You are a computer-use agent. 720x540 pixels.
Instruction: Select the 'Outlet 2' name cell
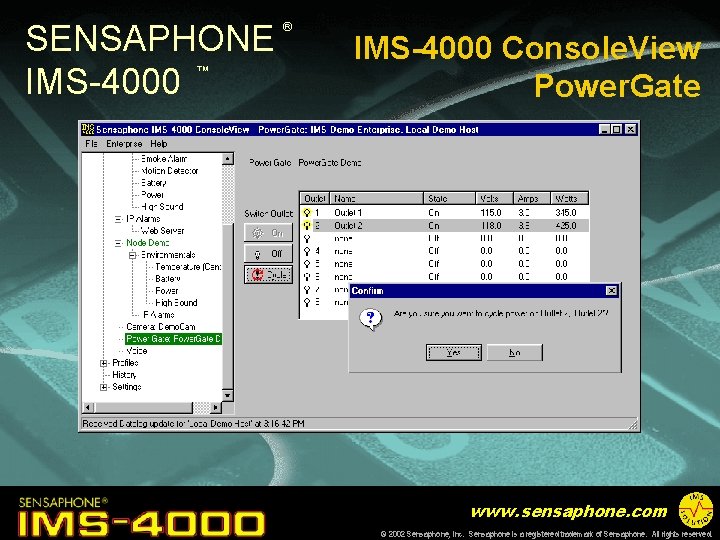(348, 225)
